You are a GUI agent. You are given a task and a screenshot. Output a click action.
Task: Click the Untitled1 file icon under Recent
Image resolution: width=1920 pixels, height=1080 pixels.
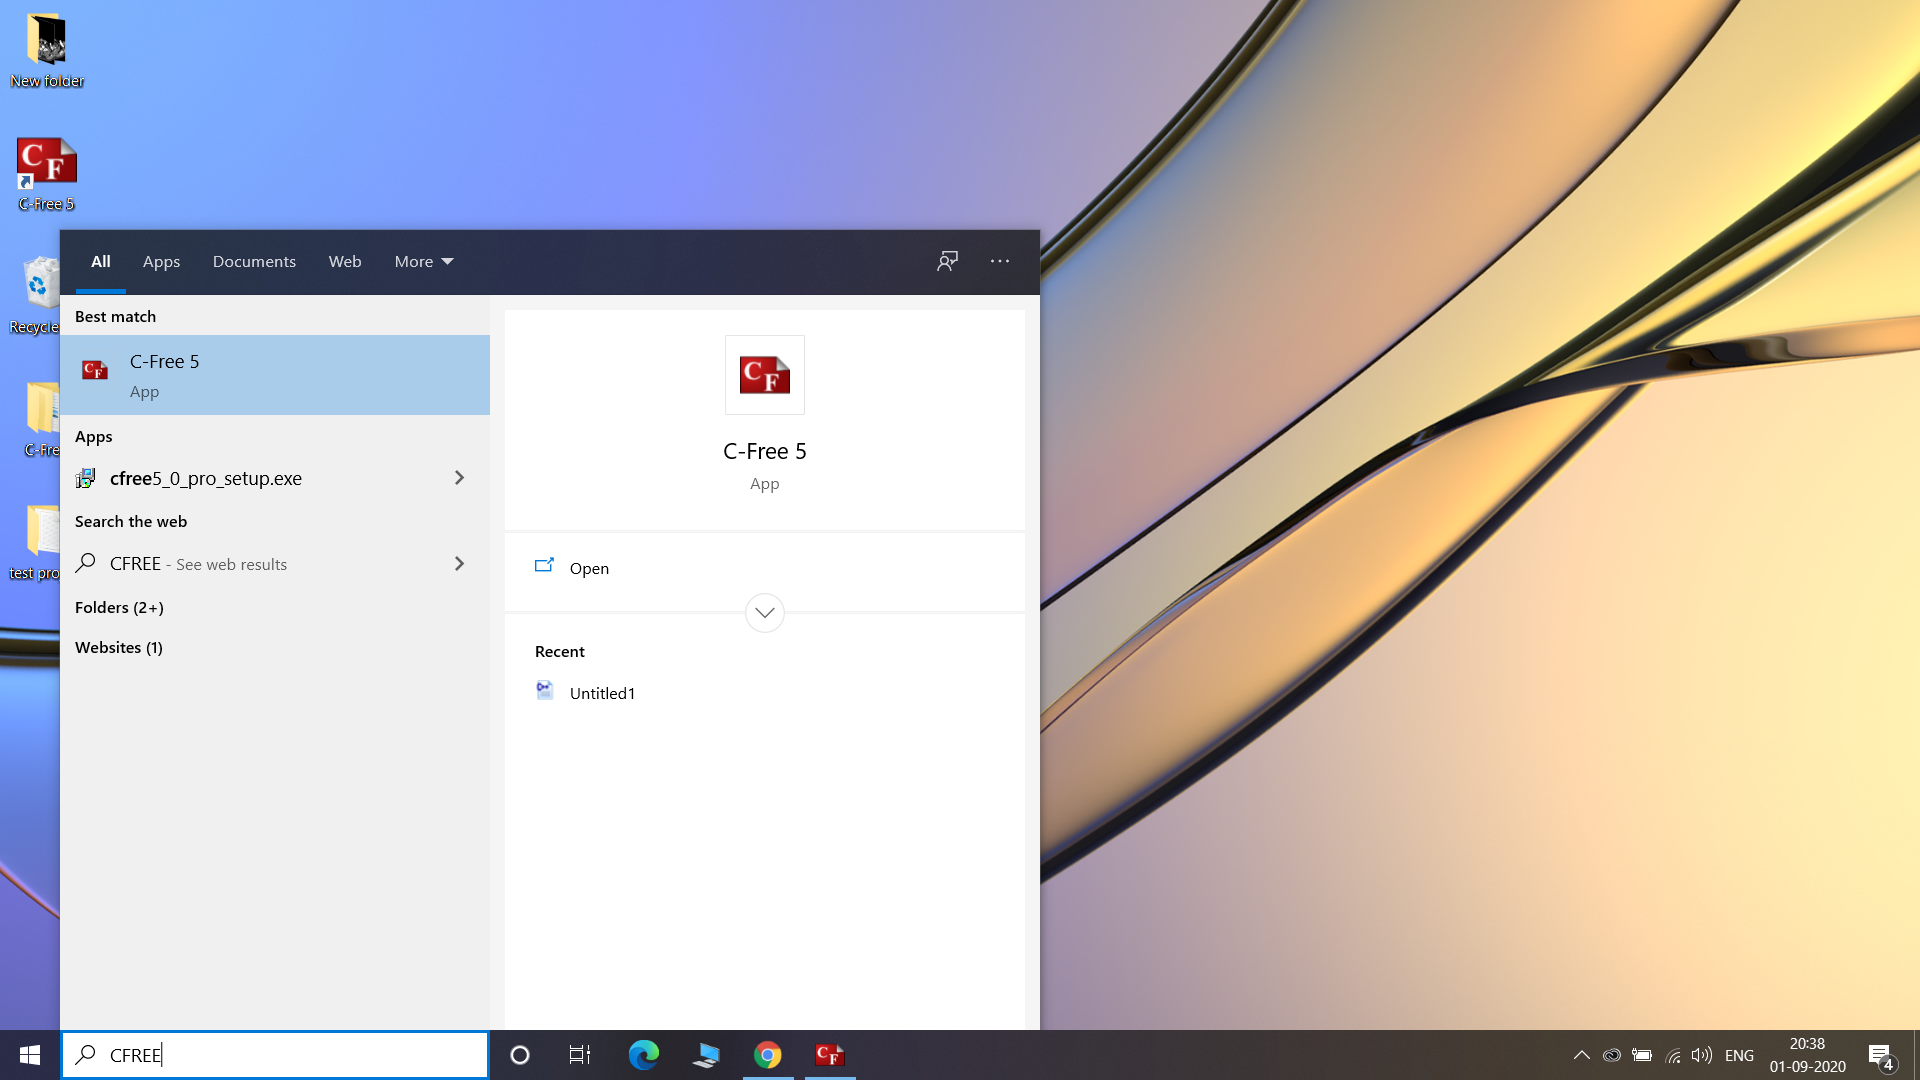click(x=545, y=690)
